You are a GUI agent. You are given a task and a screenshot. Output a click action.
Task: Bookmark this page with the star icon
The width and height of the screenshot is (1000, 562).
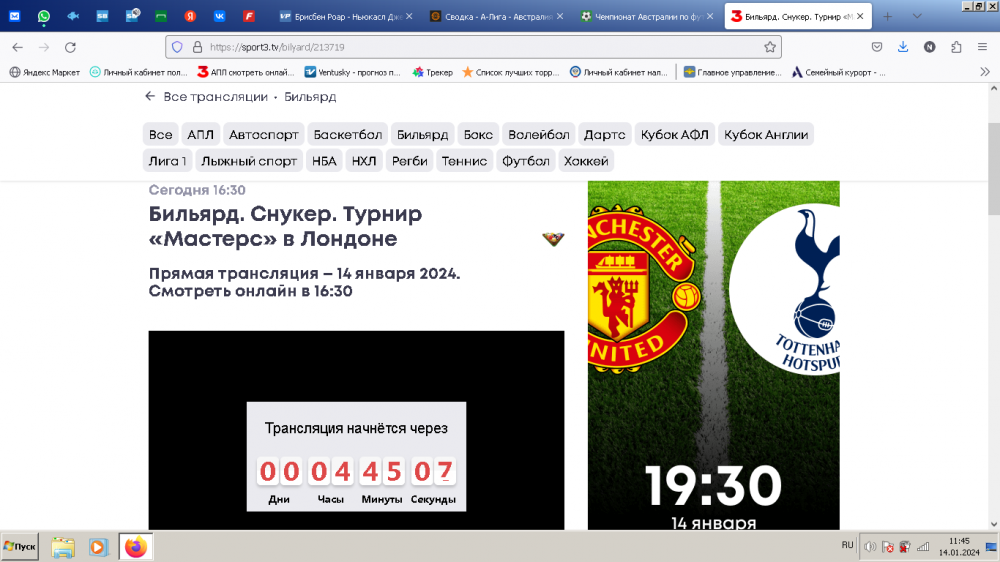[770, 47]
